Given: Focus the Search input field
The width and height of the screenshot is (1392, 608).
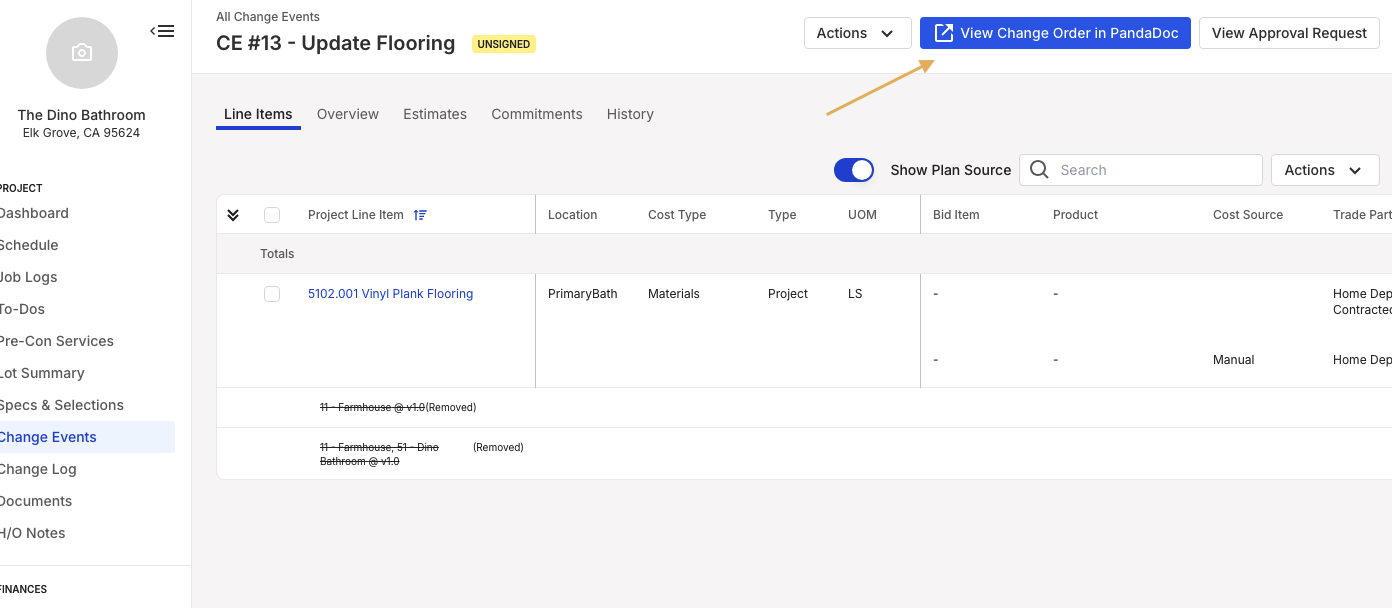Looking at the screenshot, I should (x=1141, y=170).
